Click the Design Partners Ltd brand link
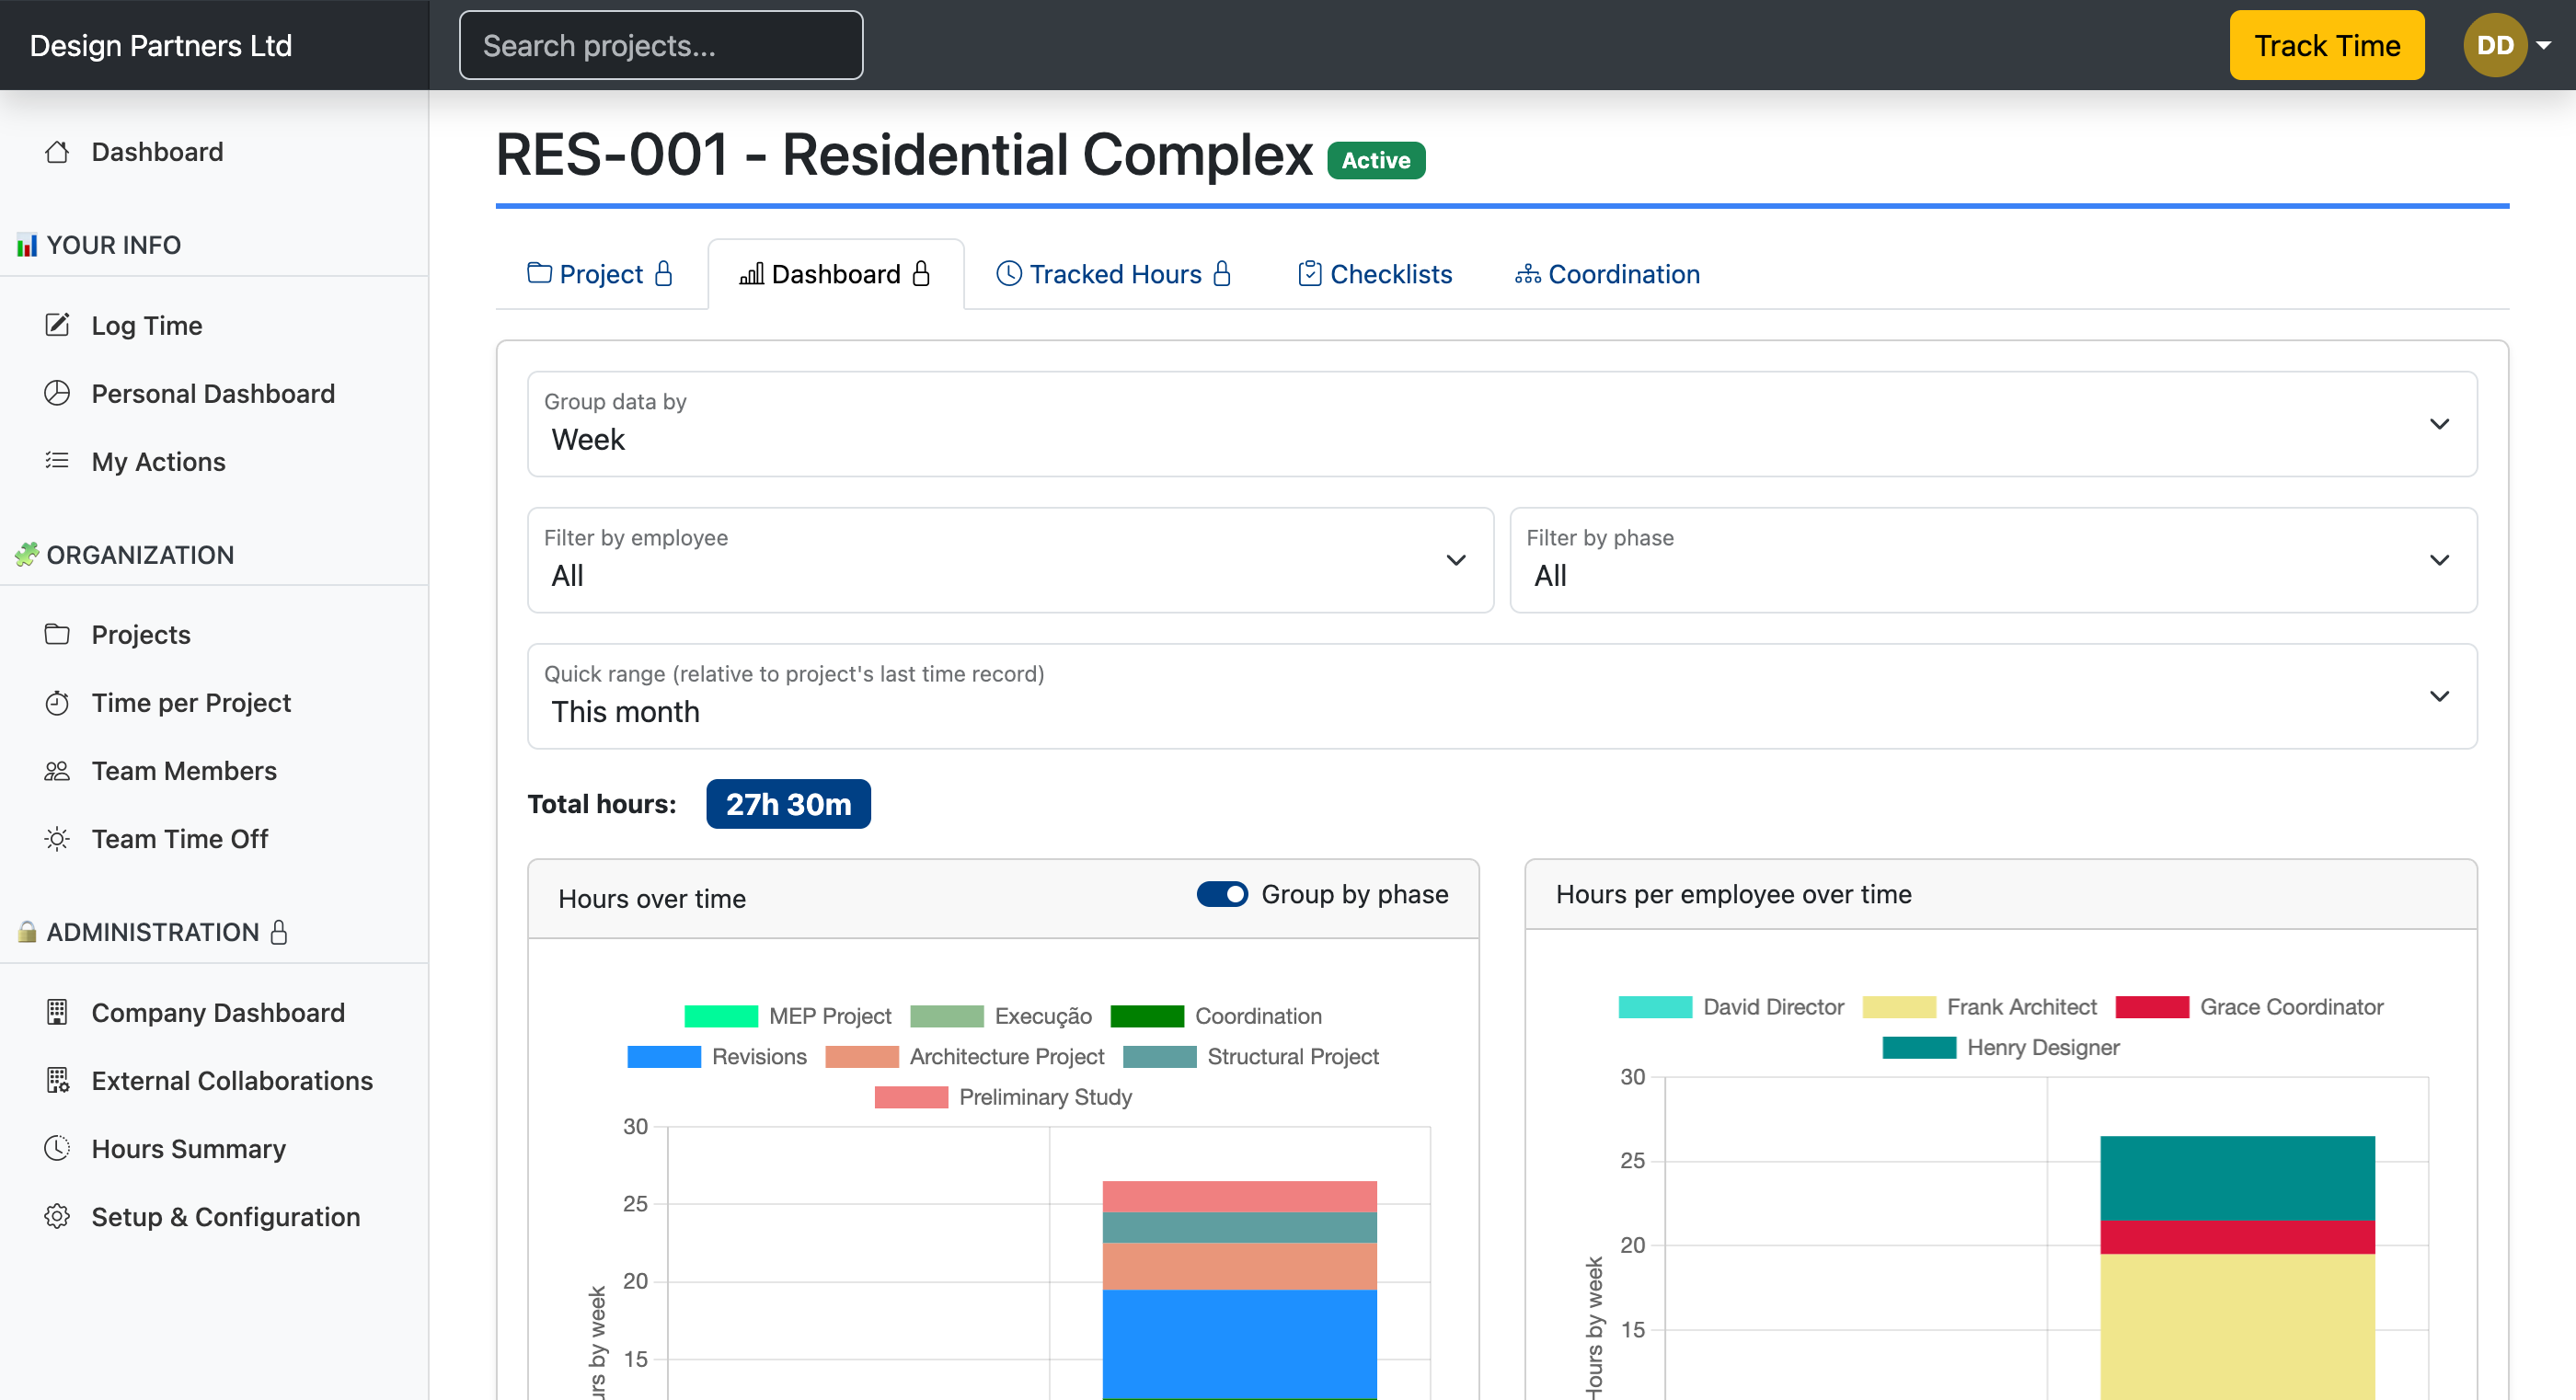The image size is (2576, 1400). pos(161,45)
